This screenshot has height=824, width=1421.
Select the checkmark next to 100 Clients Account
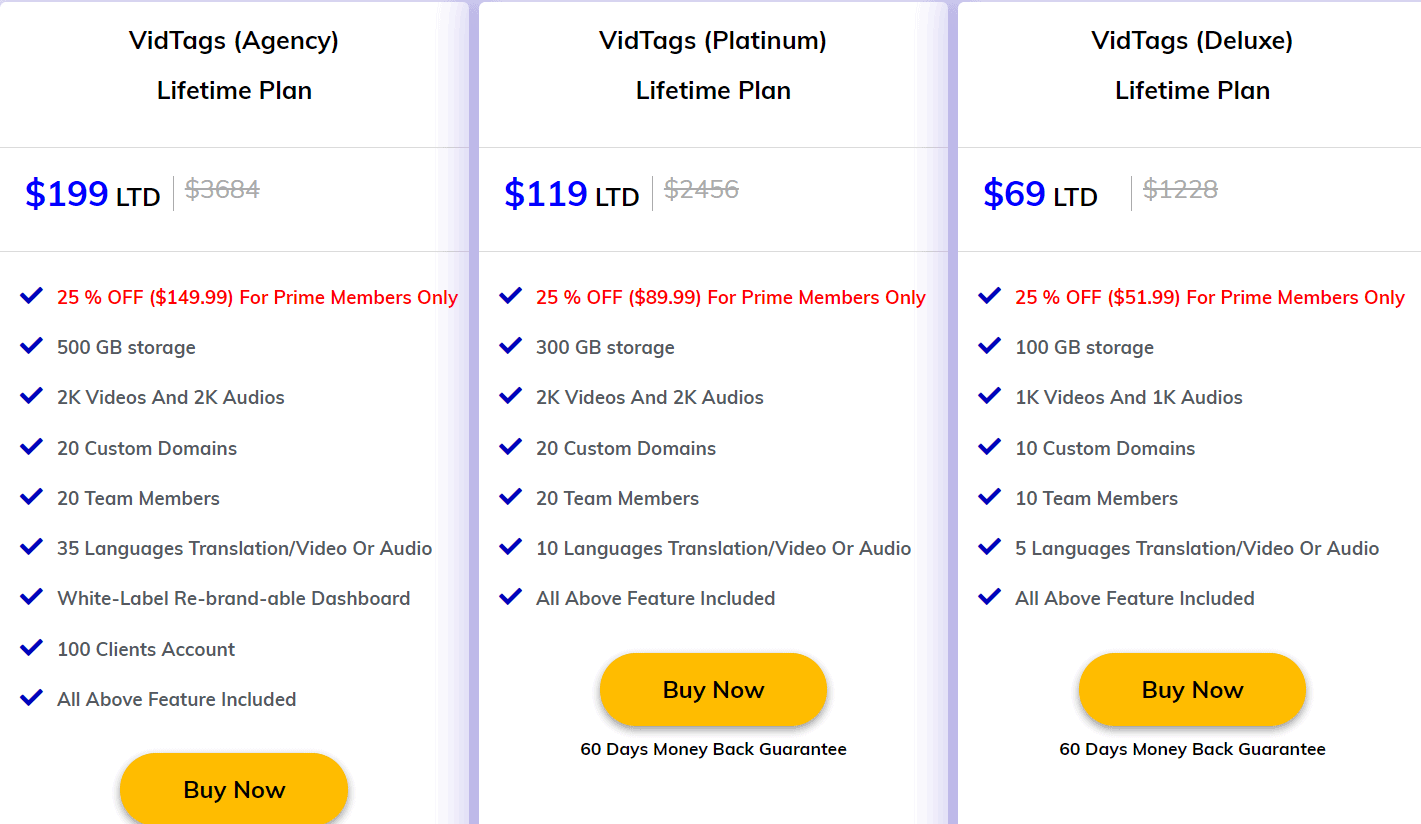[x=31, y=648]
